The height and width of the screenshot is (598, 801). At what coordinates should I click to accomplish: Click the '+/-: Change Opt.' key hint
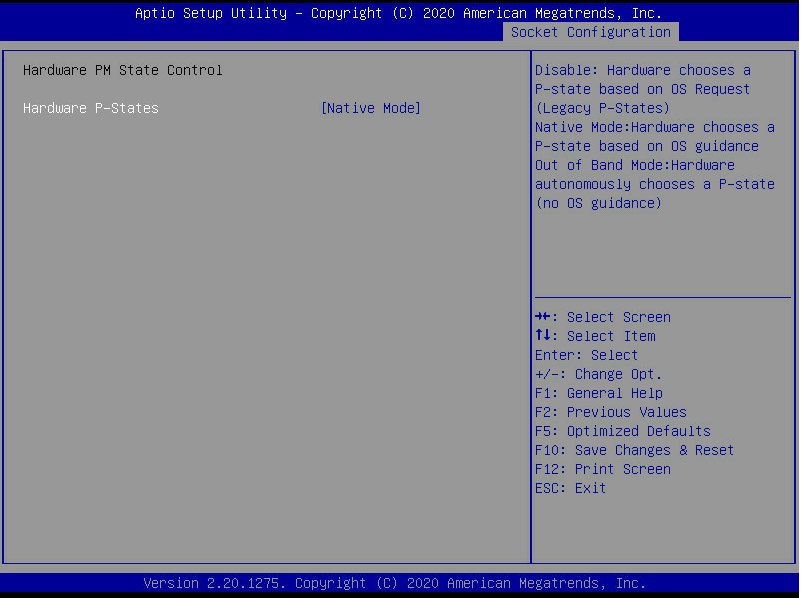[598, 374]
